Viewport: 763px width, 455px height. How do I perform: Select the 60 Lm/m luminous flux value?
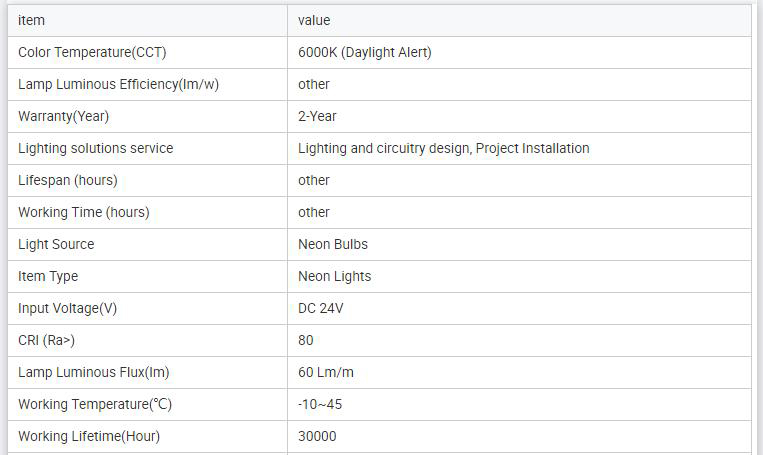326,372
